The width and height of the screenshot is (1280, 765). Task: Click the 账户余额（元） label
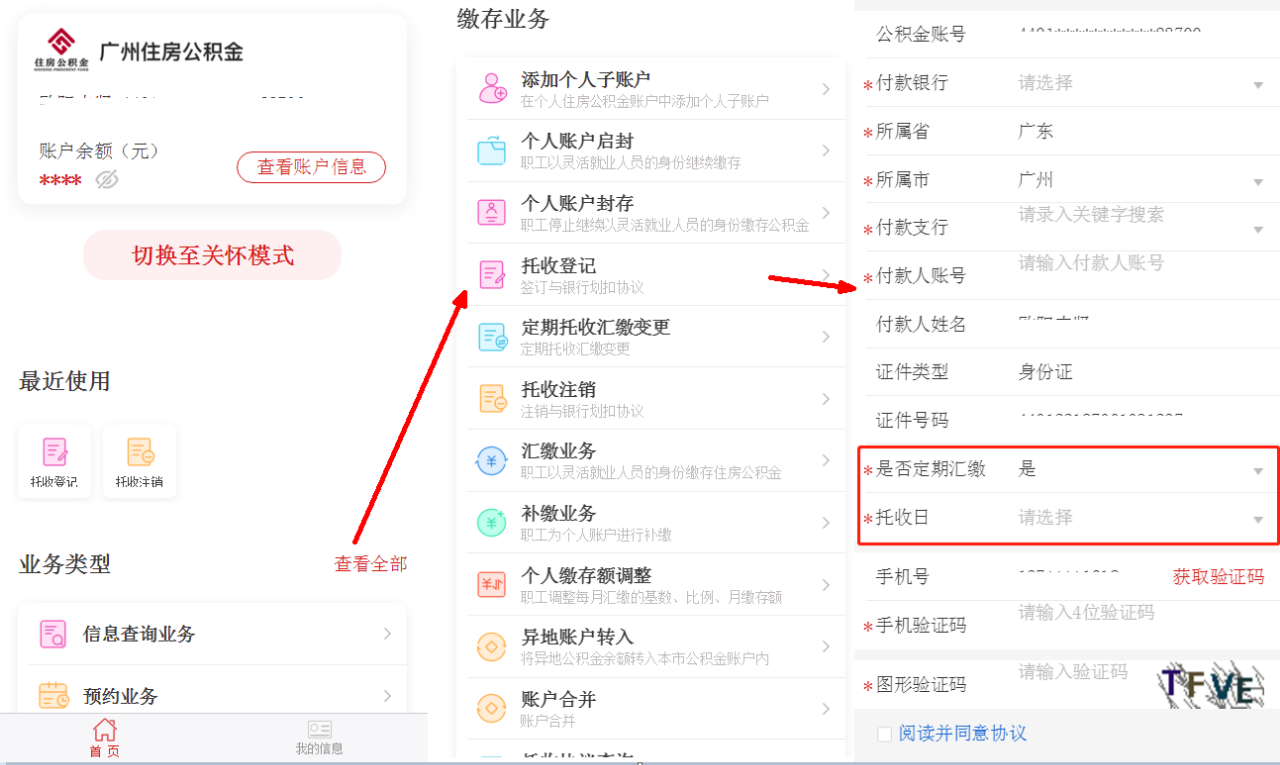(x=99, y=151)
